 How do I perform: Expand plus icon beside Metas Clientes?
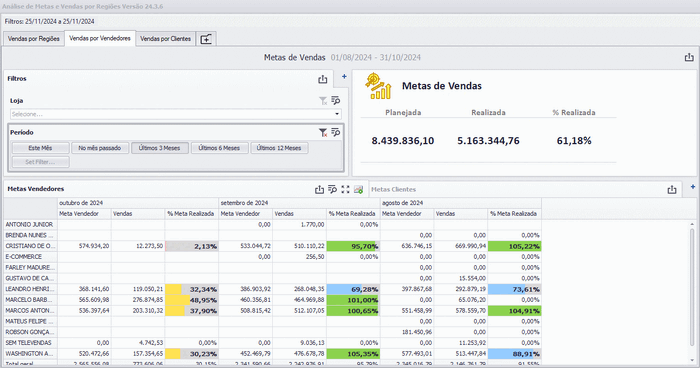click(693, 187)
